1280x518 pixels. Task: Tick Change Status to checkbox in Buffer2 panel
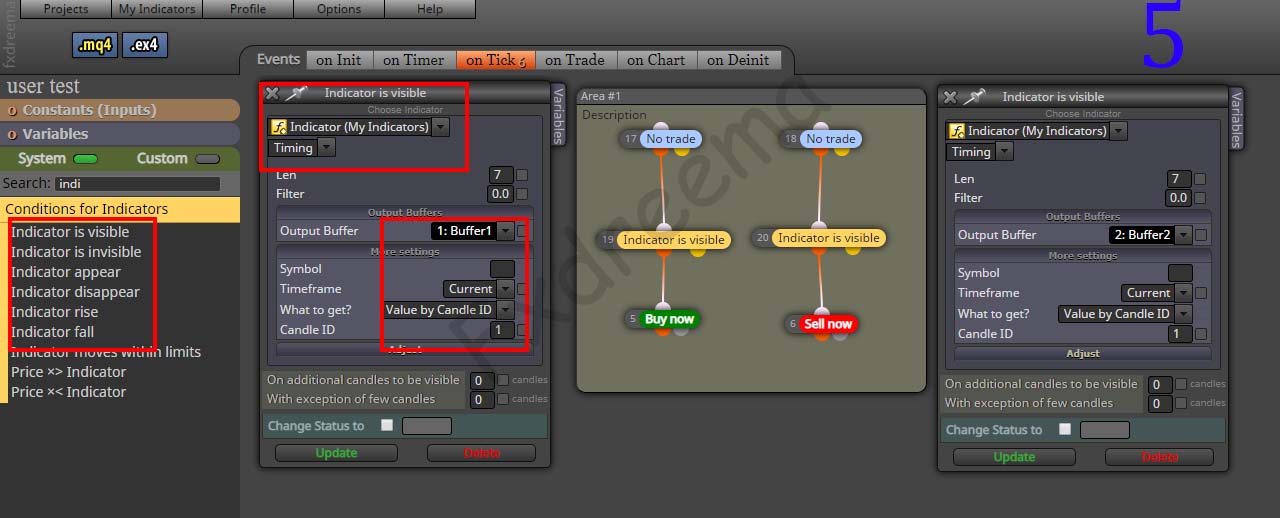(1065, 429)
